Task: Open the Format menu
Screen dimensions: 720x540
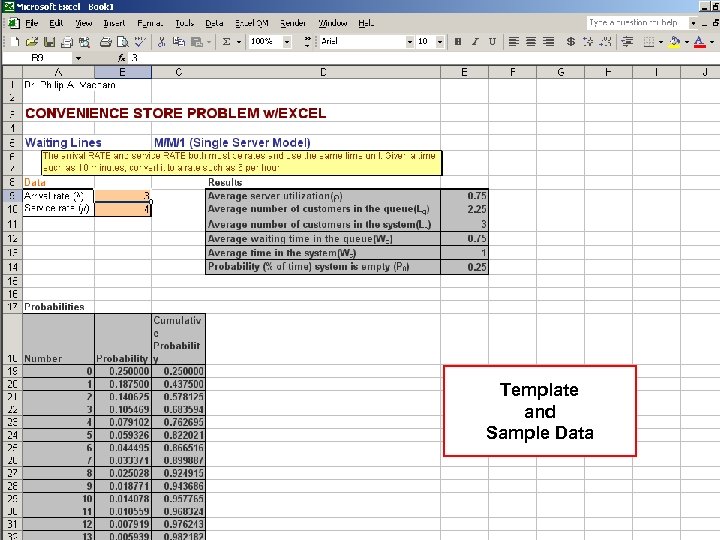Action: (x=150, y=23)
